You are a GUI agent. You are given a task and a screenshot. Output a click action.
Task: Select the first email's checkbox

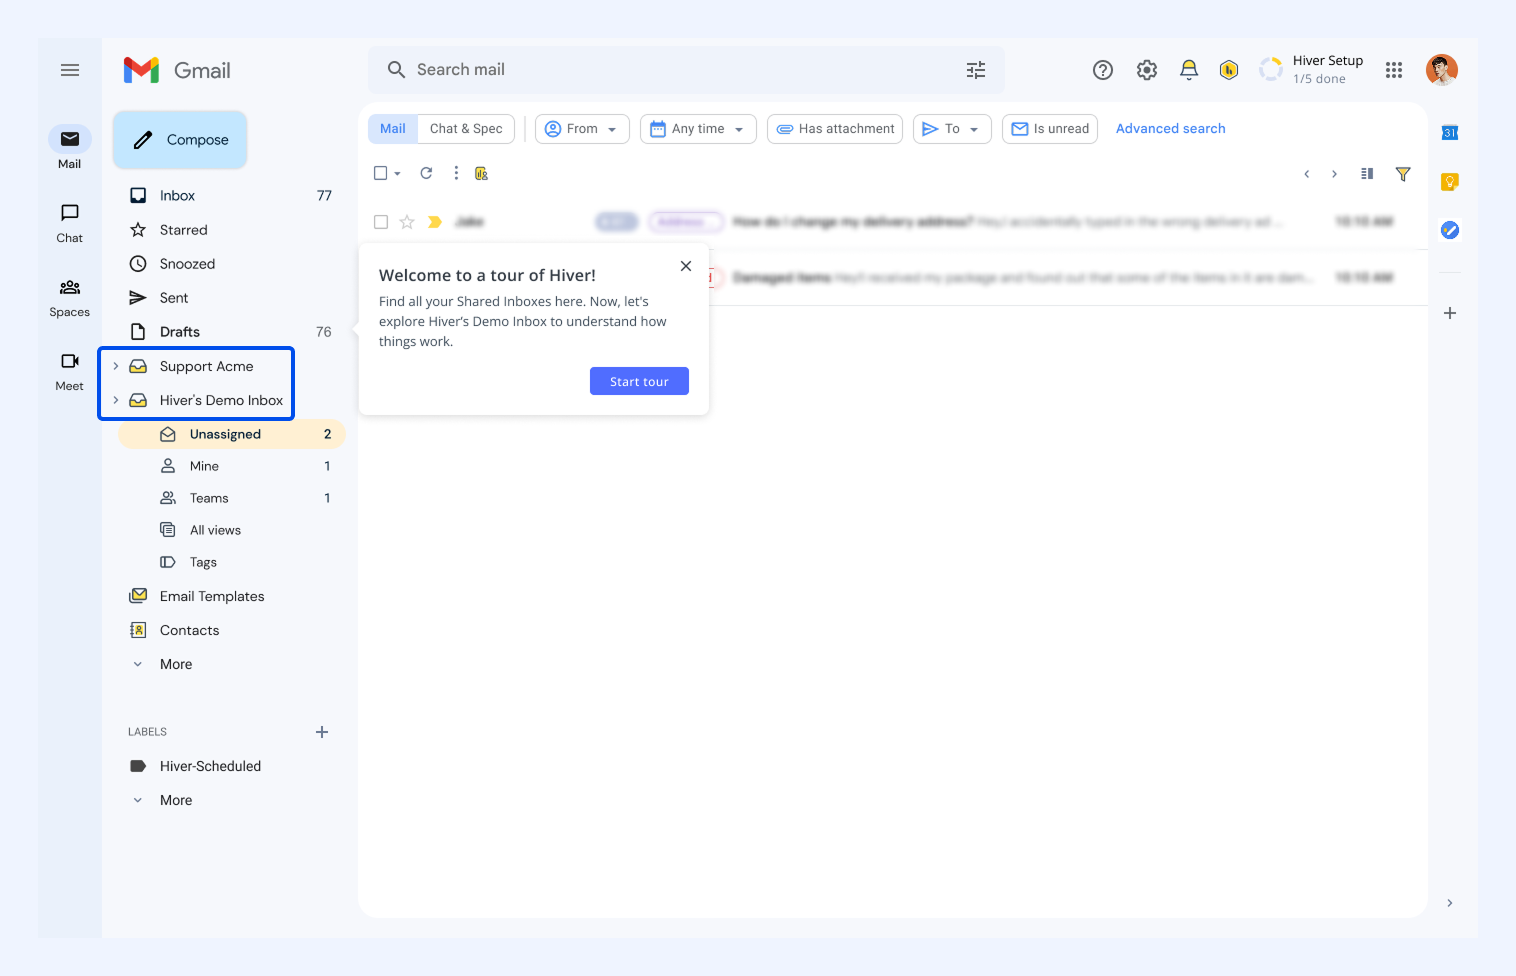tap(381, 222)
